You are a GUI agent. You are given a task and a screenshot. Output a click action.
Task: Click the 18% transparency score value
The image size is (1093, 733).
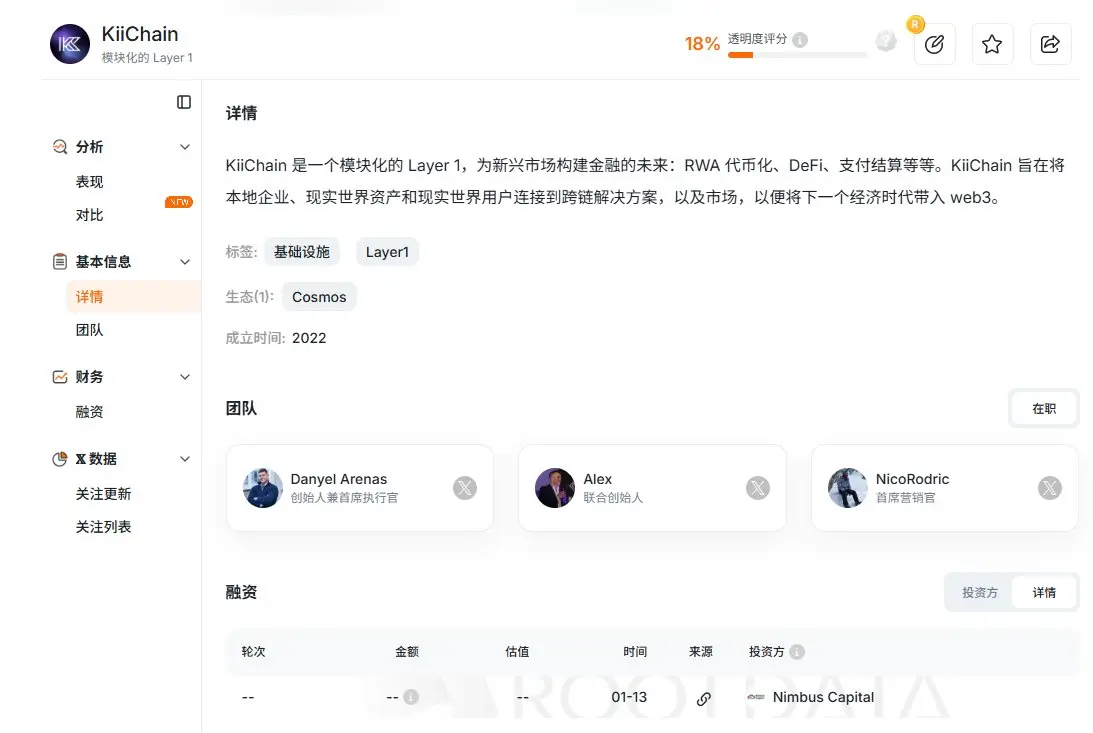click(702, 44)
